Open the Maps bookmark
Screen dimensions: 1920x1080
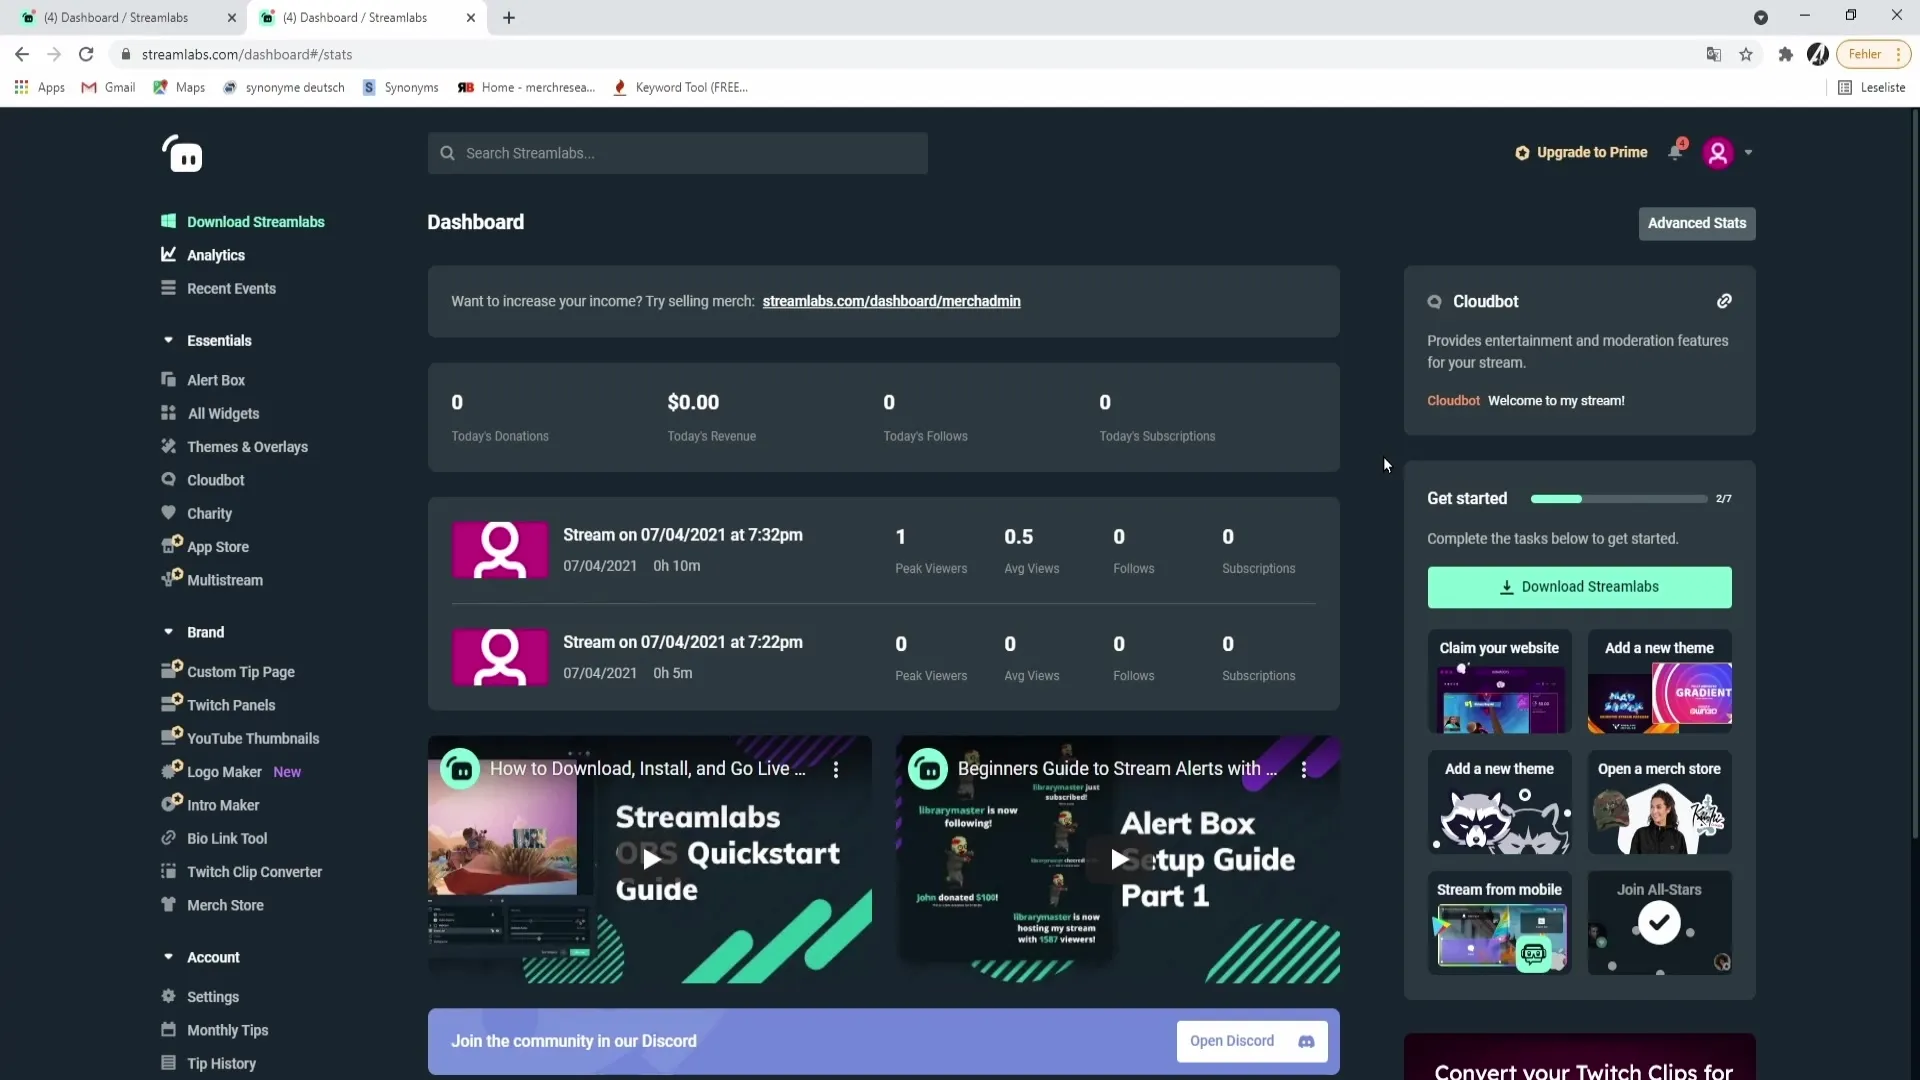179,87
